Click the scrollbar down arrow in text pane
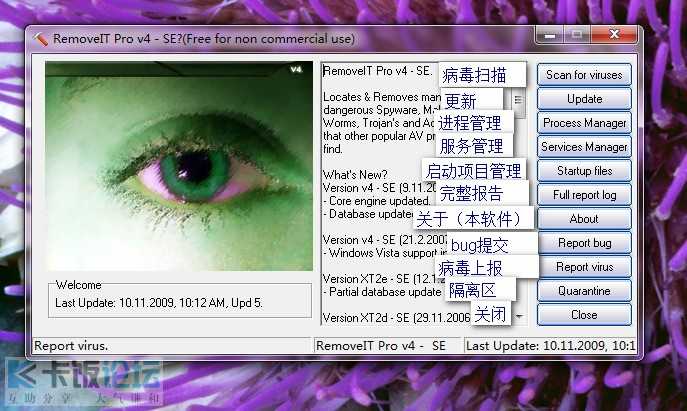Image resolution: width=687 pixels, height=411 pixels. 519,316
